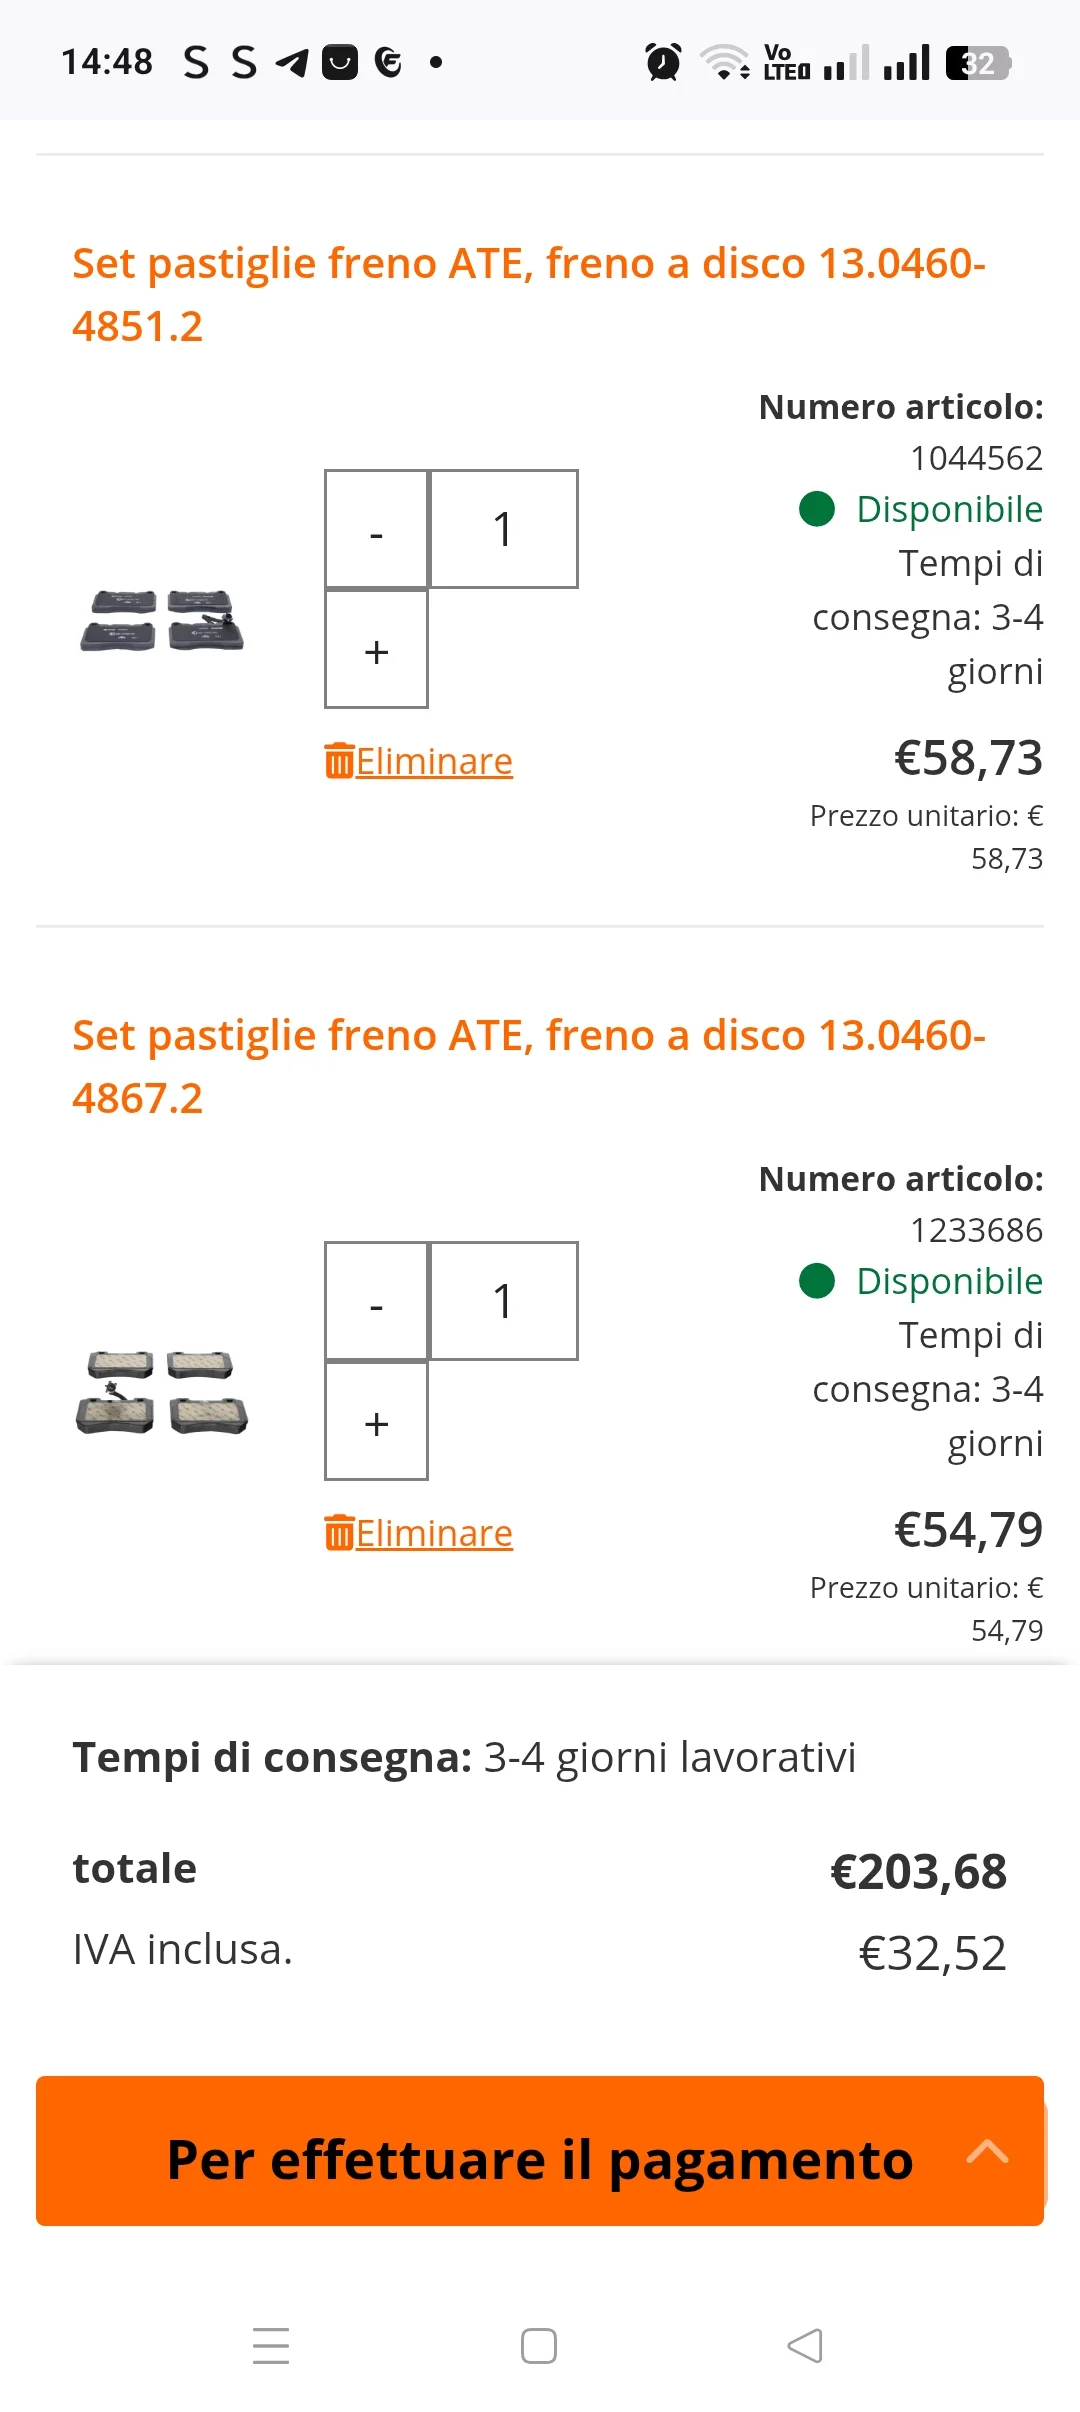Tap trash icon for article 1044562
The width and height of the screenshot is (1080, 2412).
[x=340, y=761]
